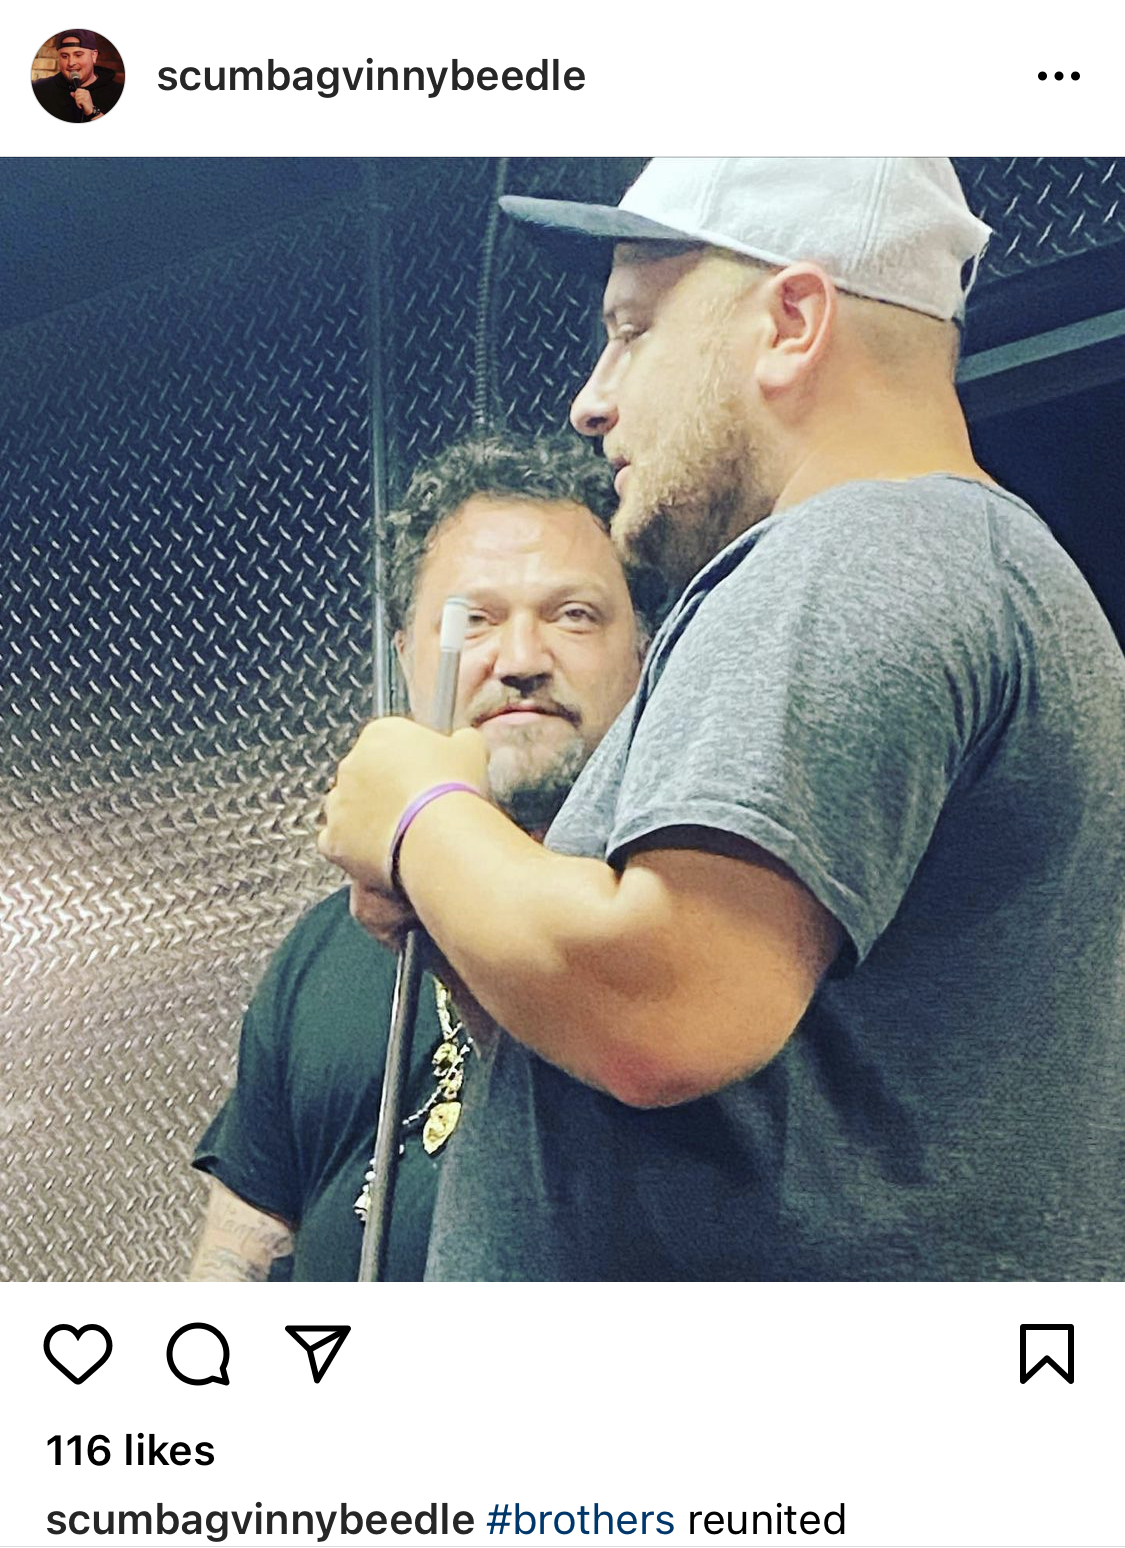Viewport: 1125px width, 1548px height.
Task: Tap the gold necklace in the photo
Action: 442,1070
